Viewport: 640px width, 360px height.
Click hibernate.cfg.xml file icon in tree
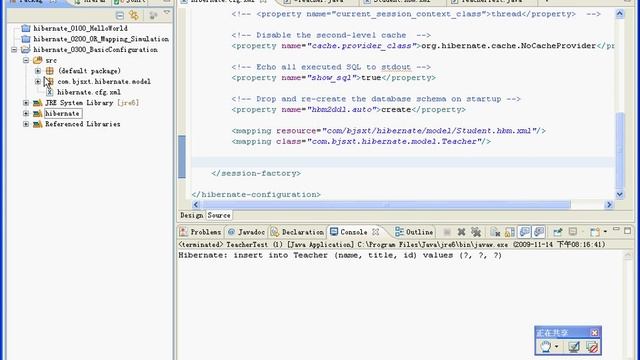pyautogui.click(x=49, y=92)
